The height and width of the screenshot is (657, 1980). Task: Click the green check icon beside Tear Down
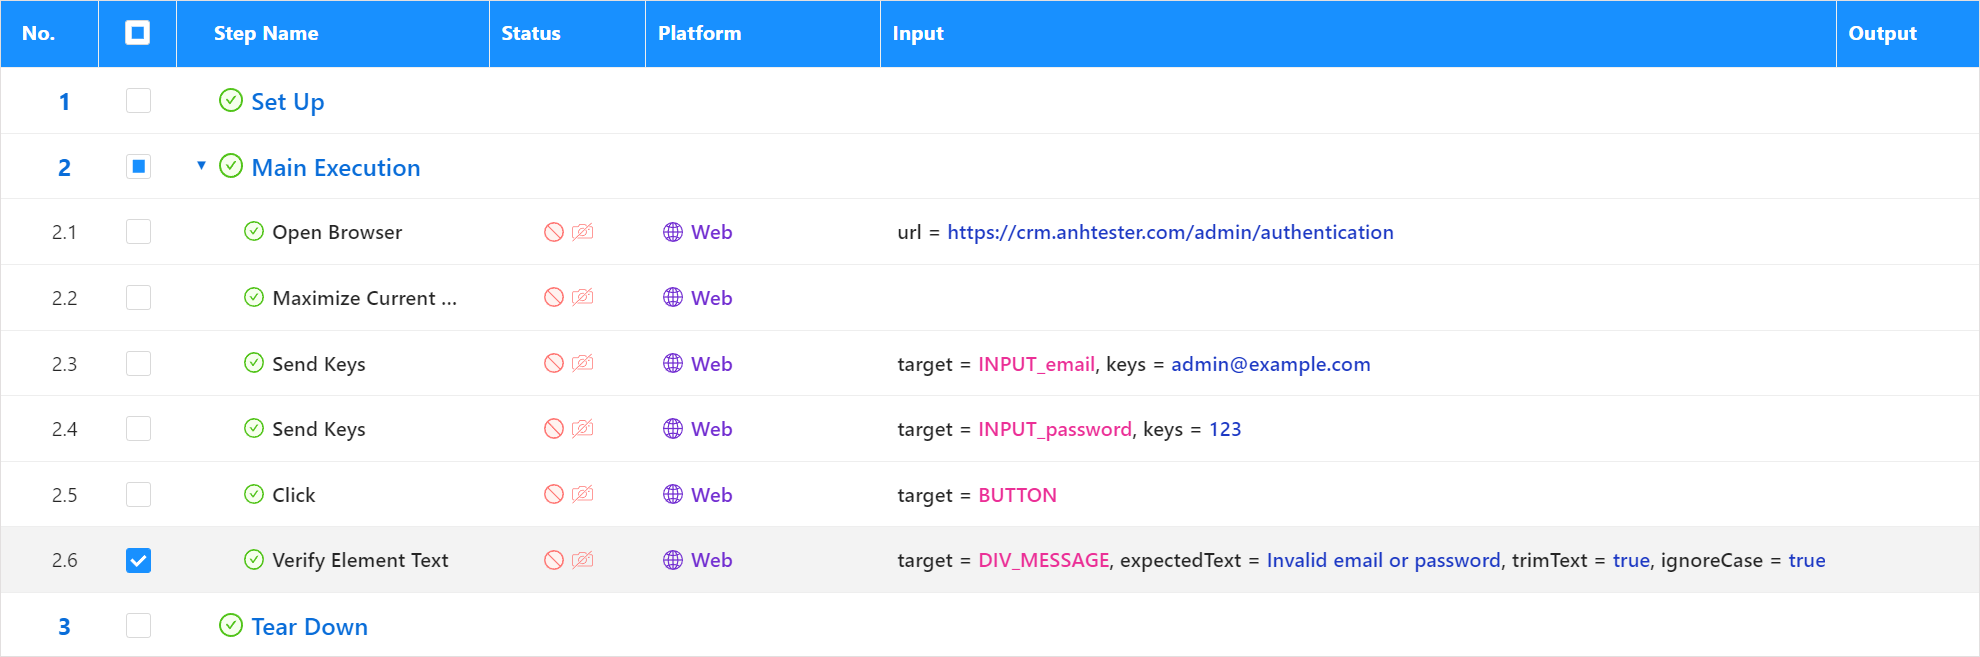(x=231, y=625)
